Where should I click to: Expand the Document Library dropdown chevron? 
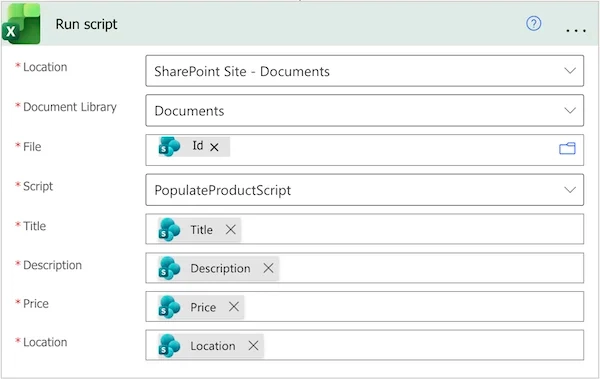coord(570,111)
